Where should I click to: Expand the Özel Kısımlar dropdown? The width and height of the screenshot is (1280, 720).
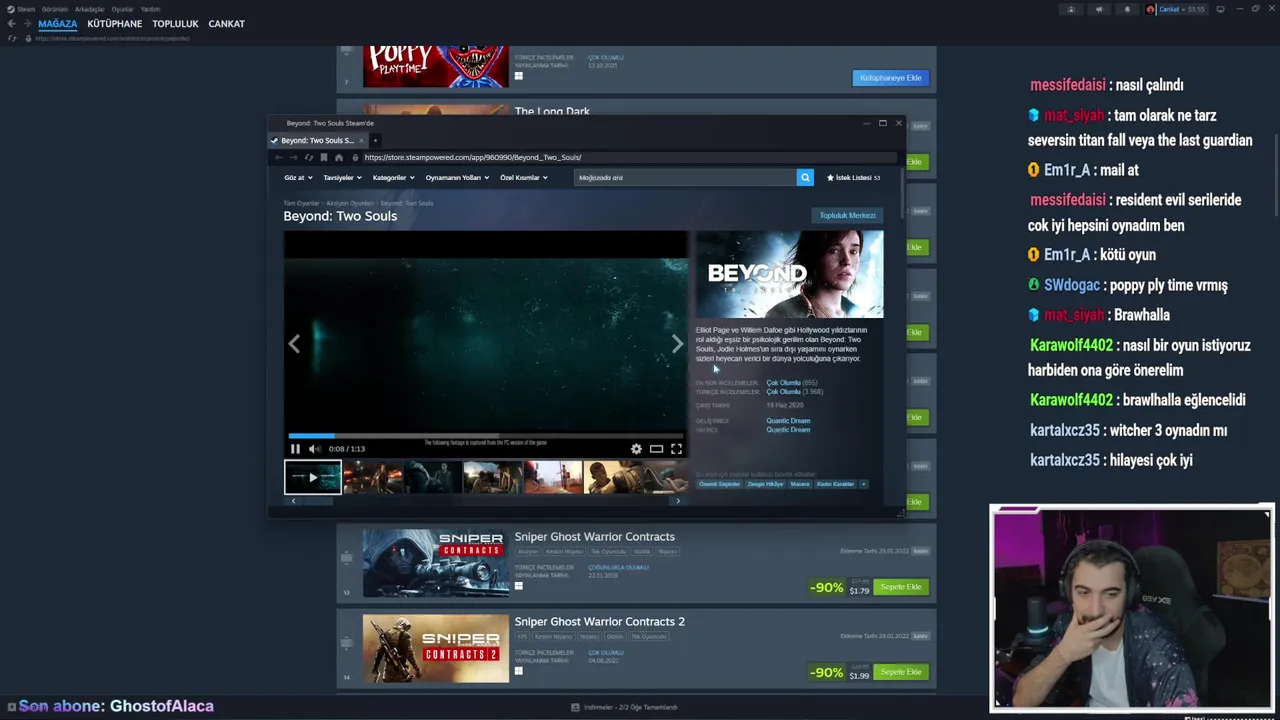point(524,177)
